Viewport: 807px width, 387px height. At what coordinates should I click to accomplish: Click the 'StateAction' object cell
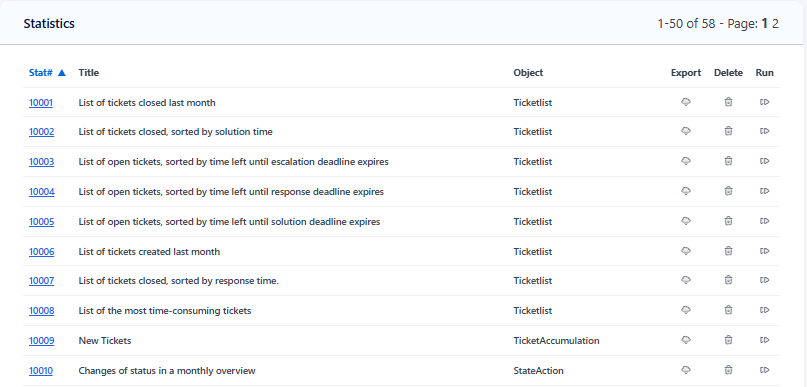pyautogui.click(x=538, y=370)
